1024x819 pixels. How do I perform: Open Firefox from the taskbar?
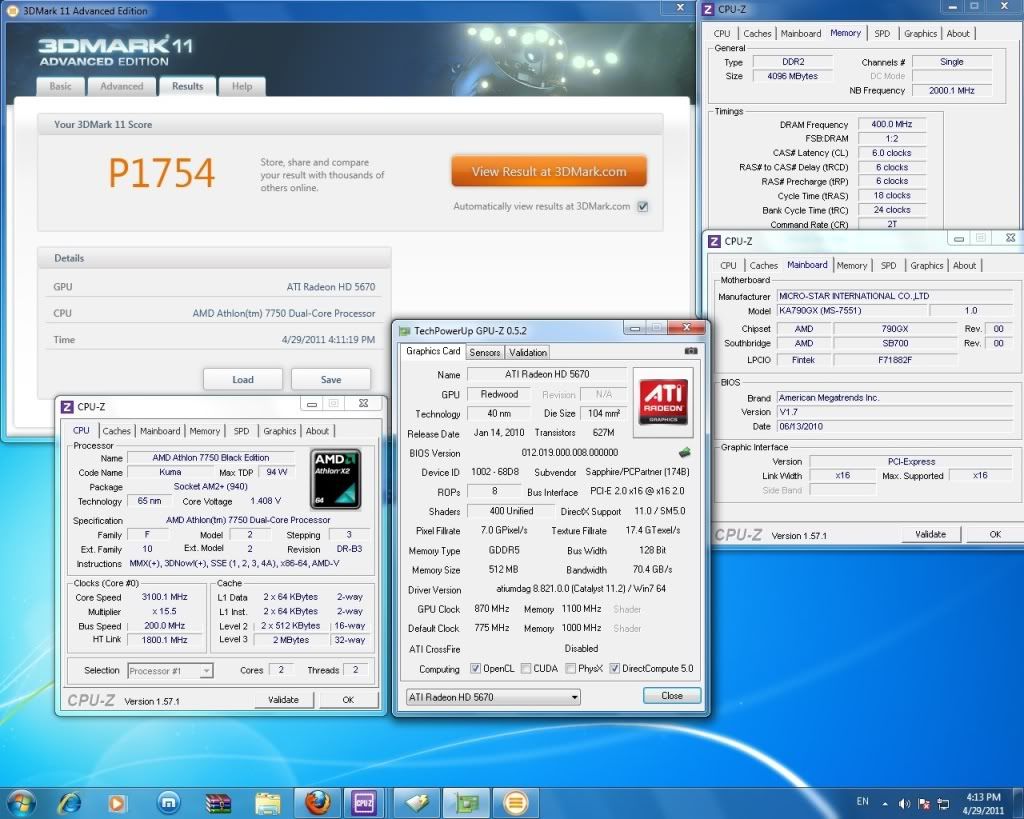(317, 803)
